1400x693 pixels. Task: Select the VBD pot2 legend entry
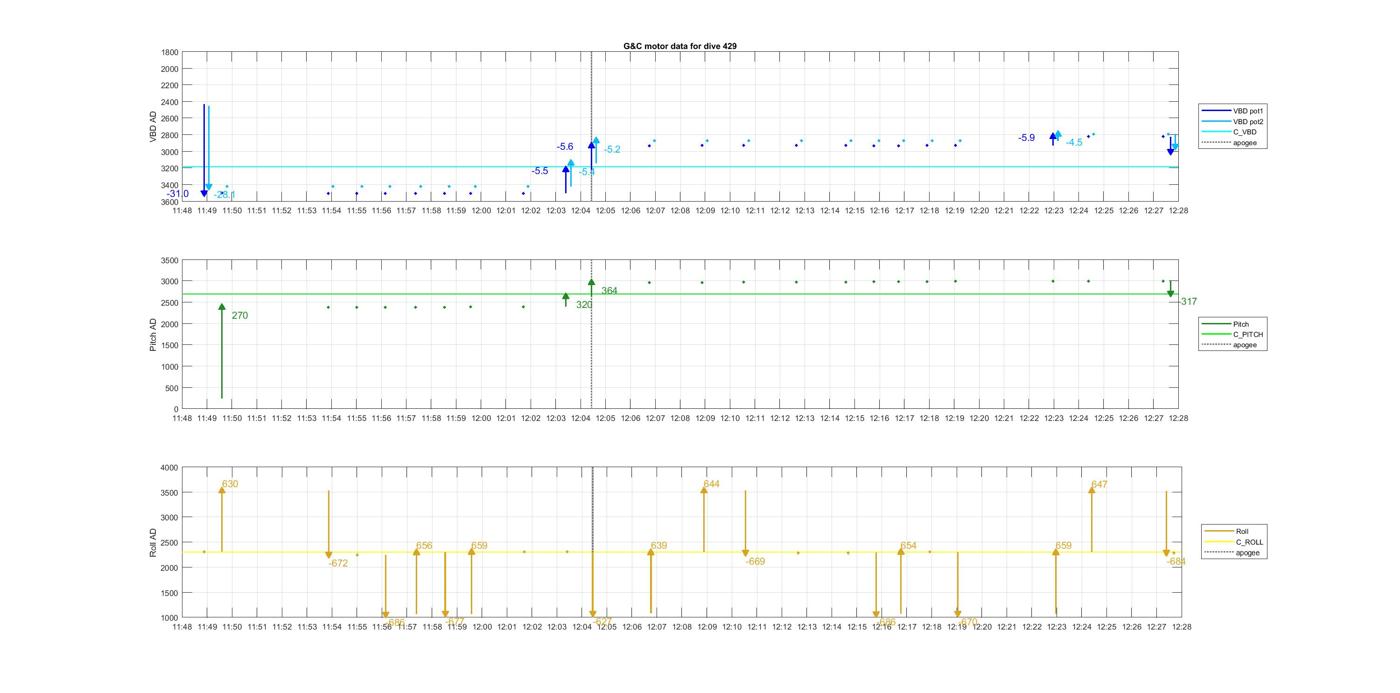[1232, 121]
